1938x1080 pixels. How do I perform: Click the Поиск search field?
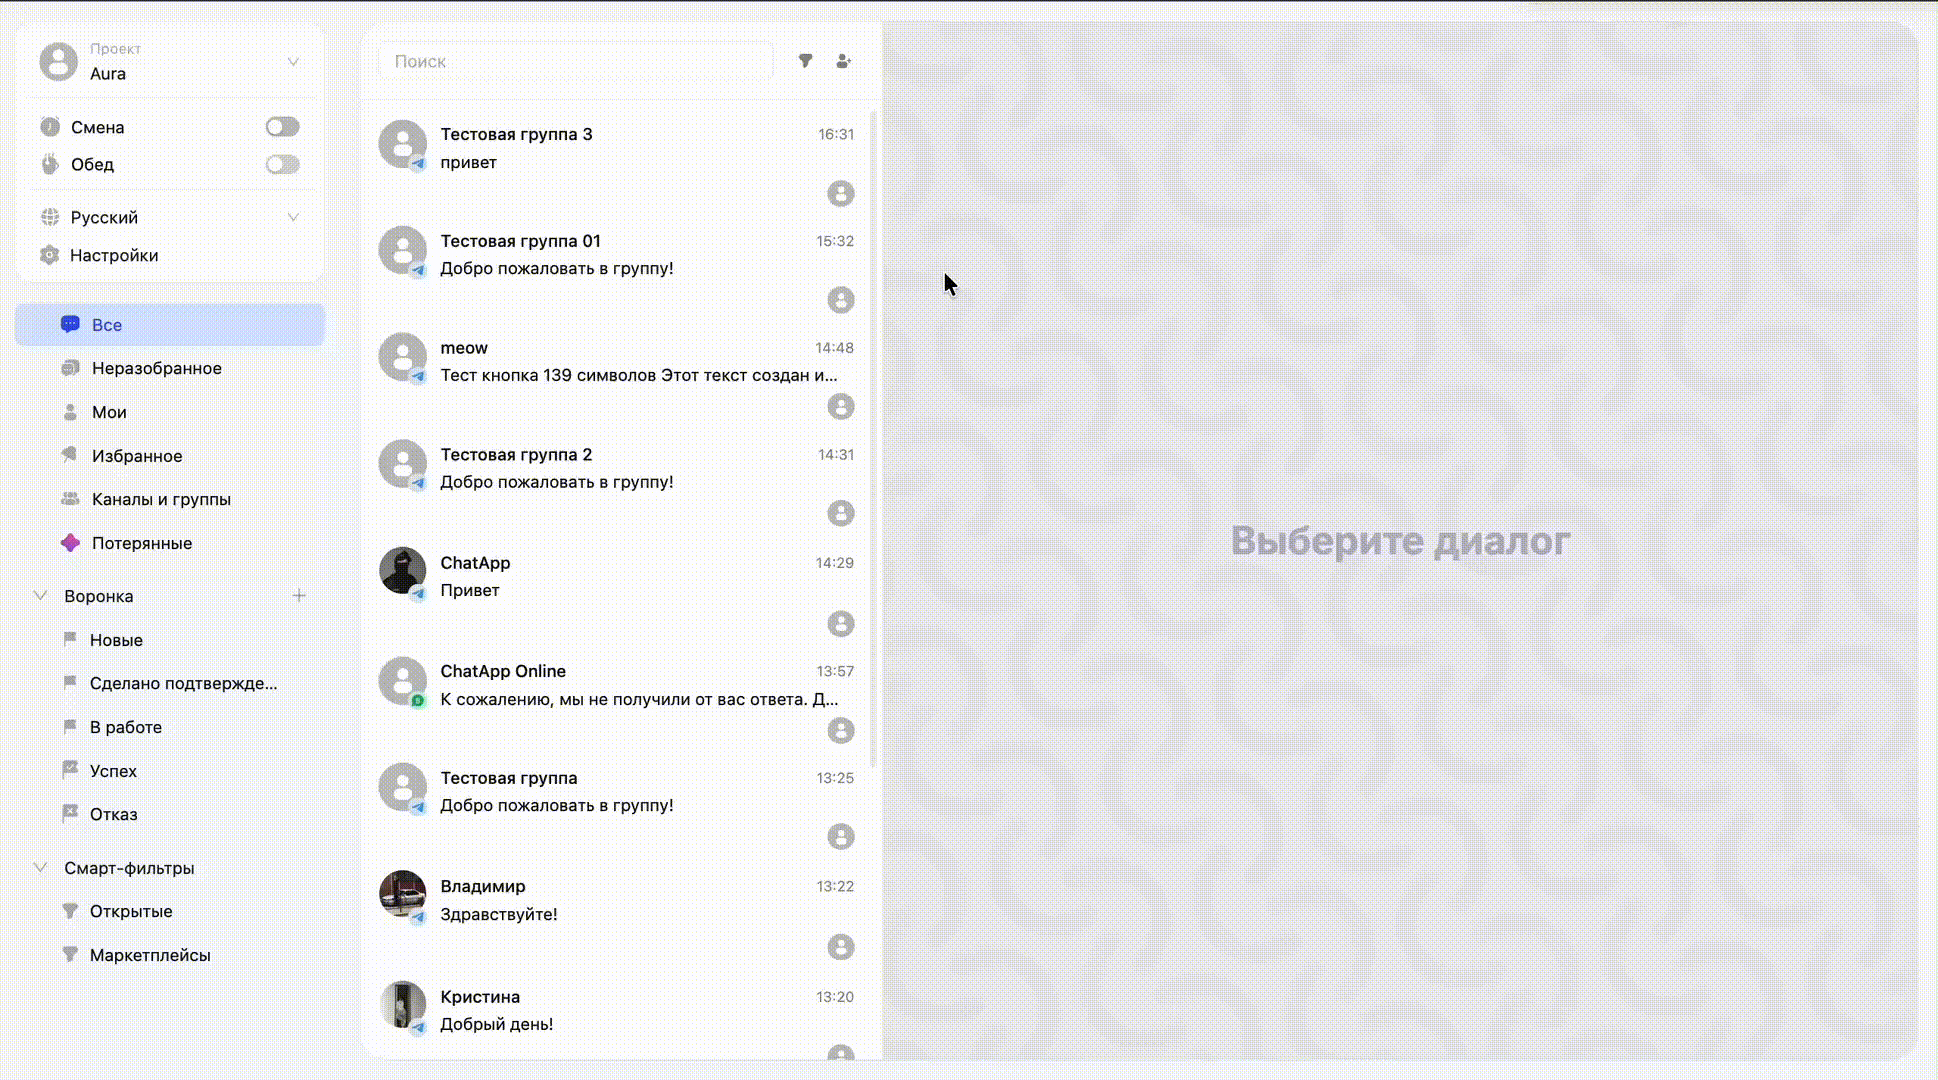coord(575,61)
